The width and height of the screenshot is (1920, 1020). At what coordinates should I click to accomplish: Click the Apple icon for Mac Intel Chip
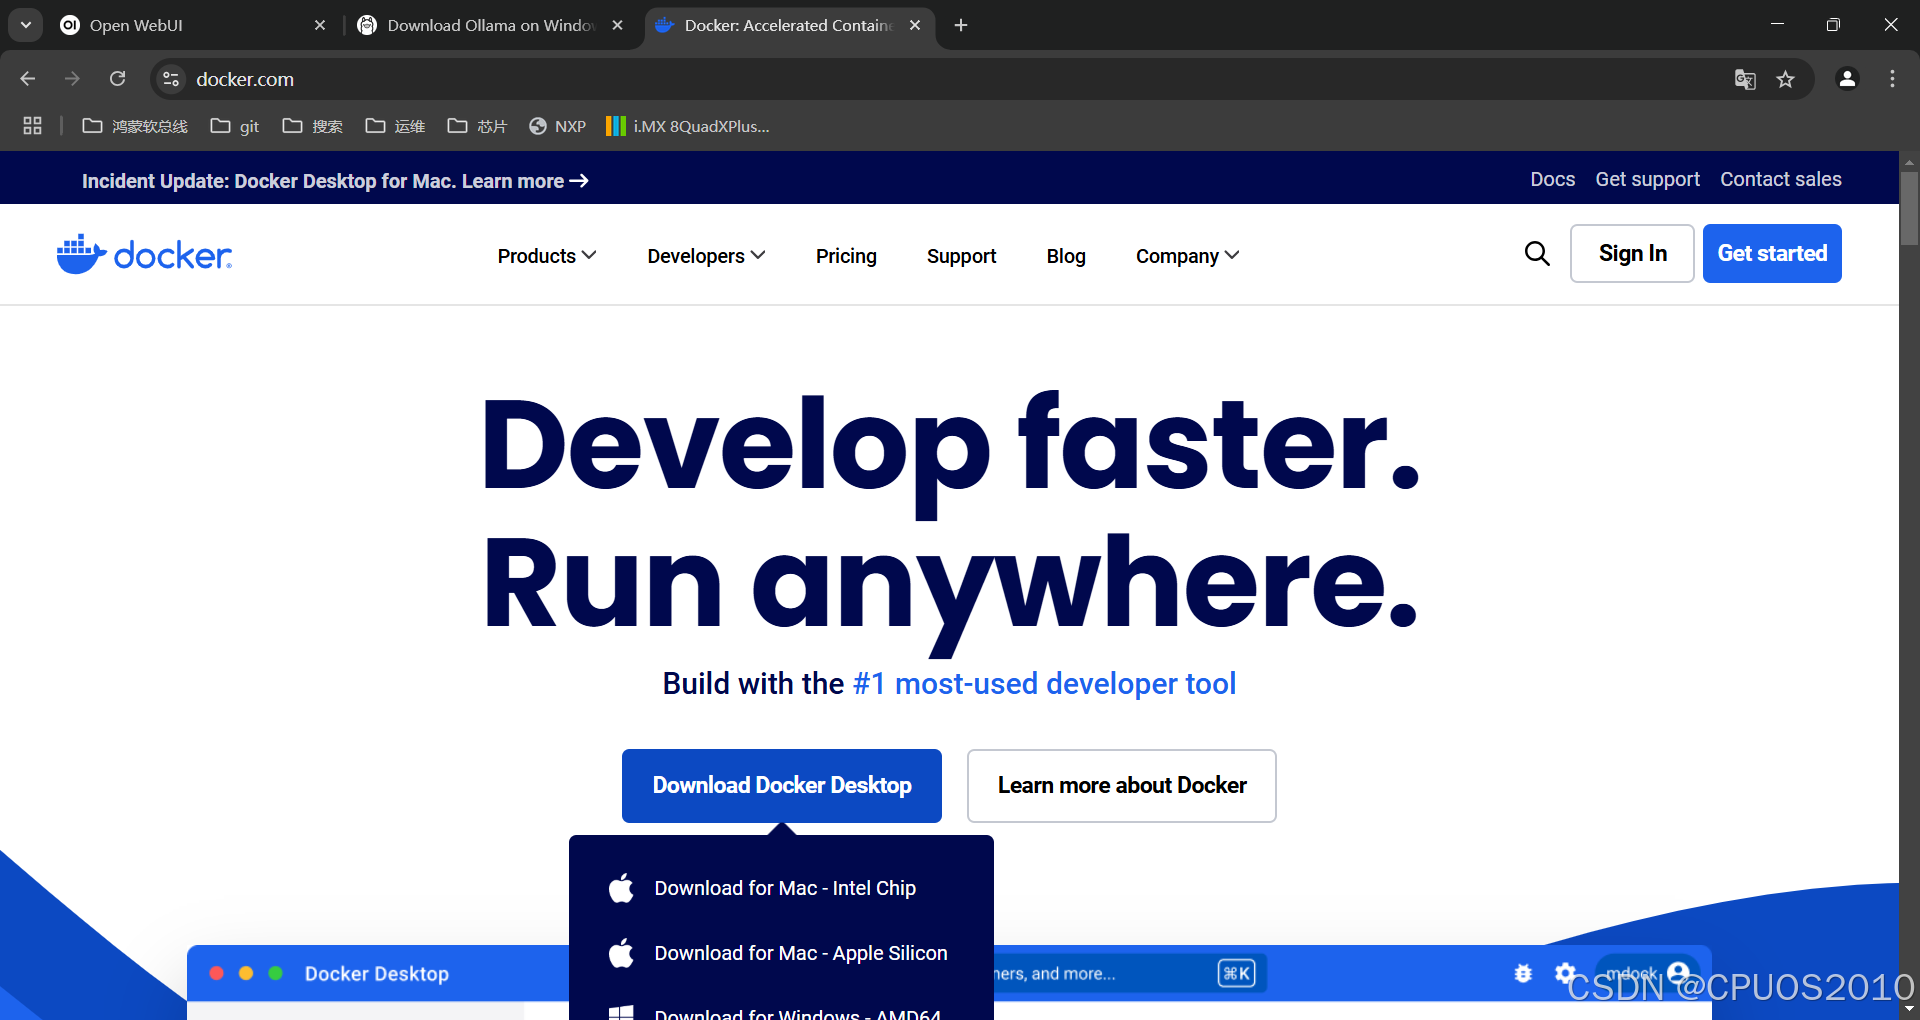tap(621, 888)
